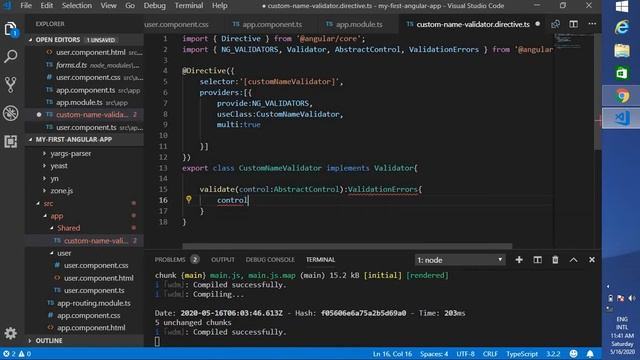
Task: Show the Output panel tab
Action: pyautogui.click(x=223, y=260)
